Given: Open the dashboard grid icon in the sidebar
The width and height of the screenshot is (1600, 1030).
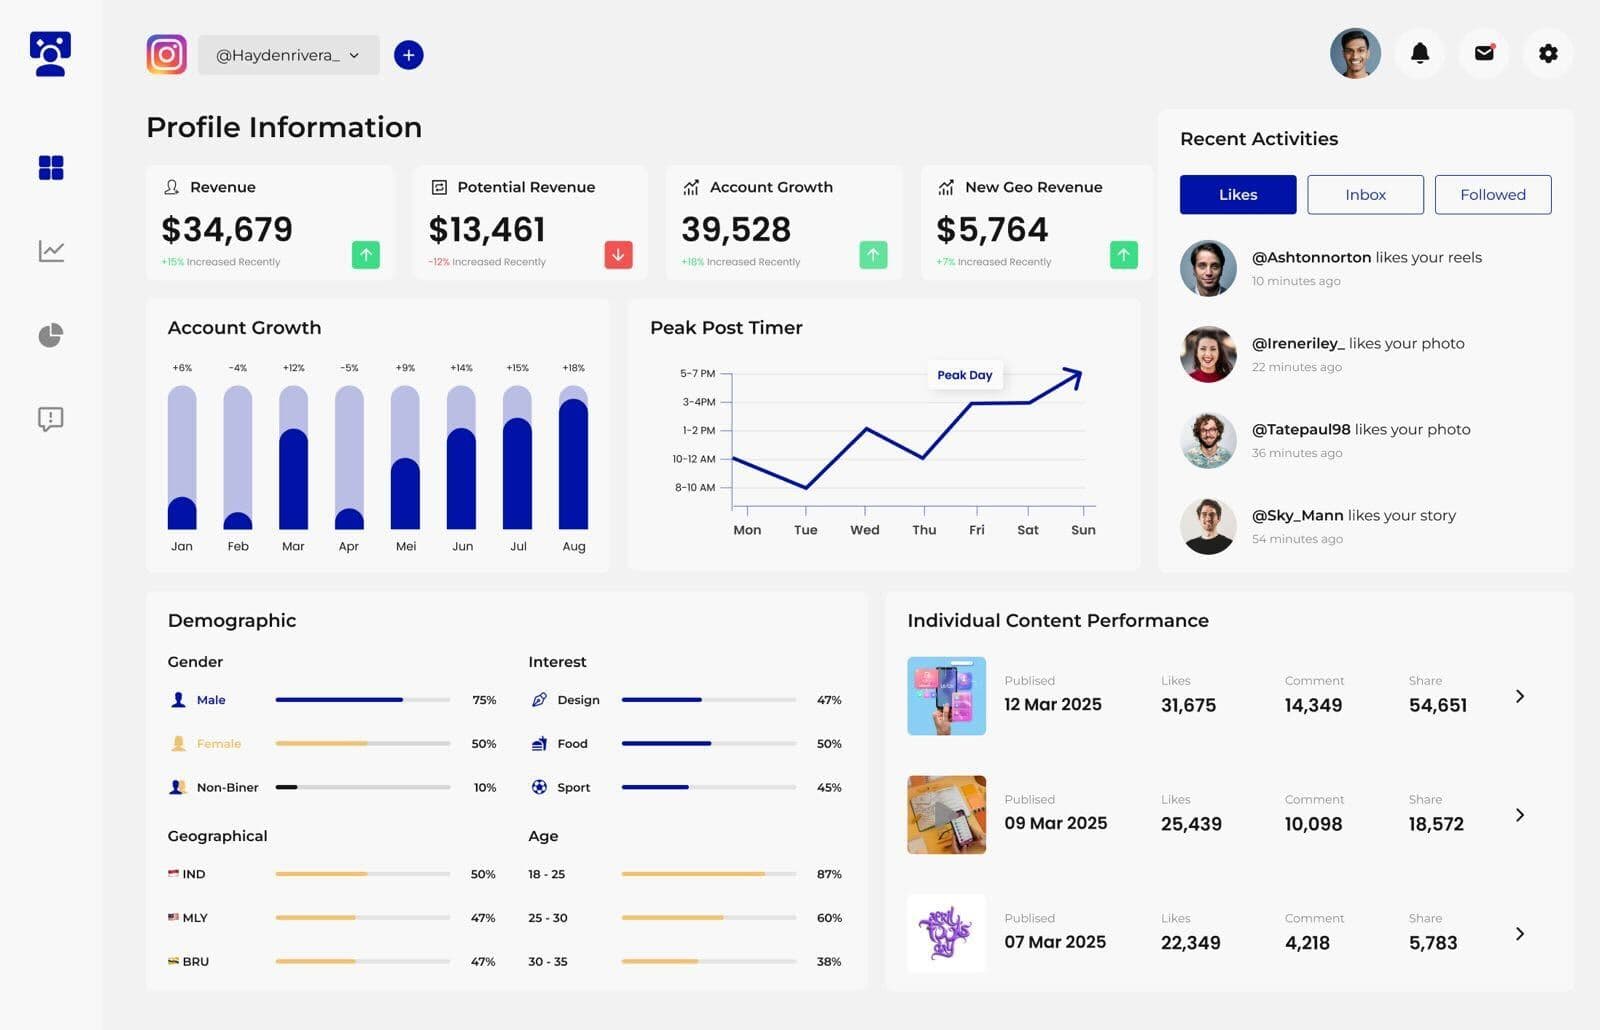Looking at the screenshot, I should click(49, 168).
